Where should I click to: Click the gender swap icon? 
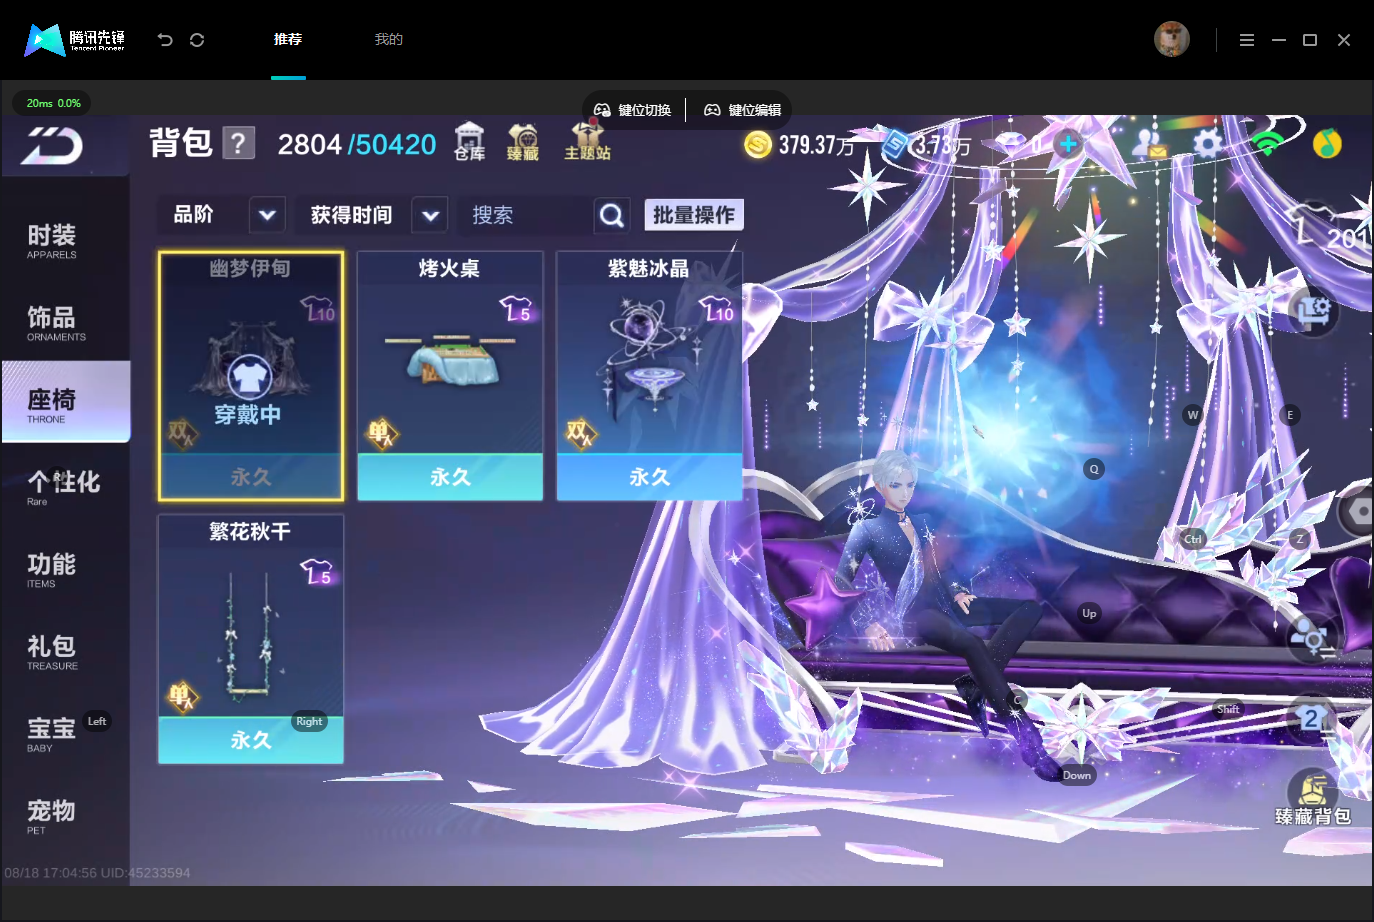1313,637
